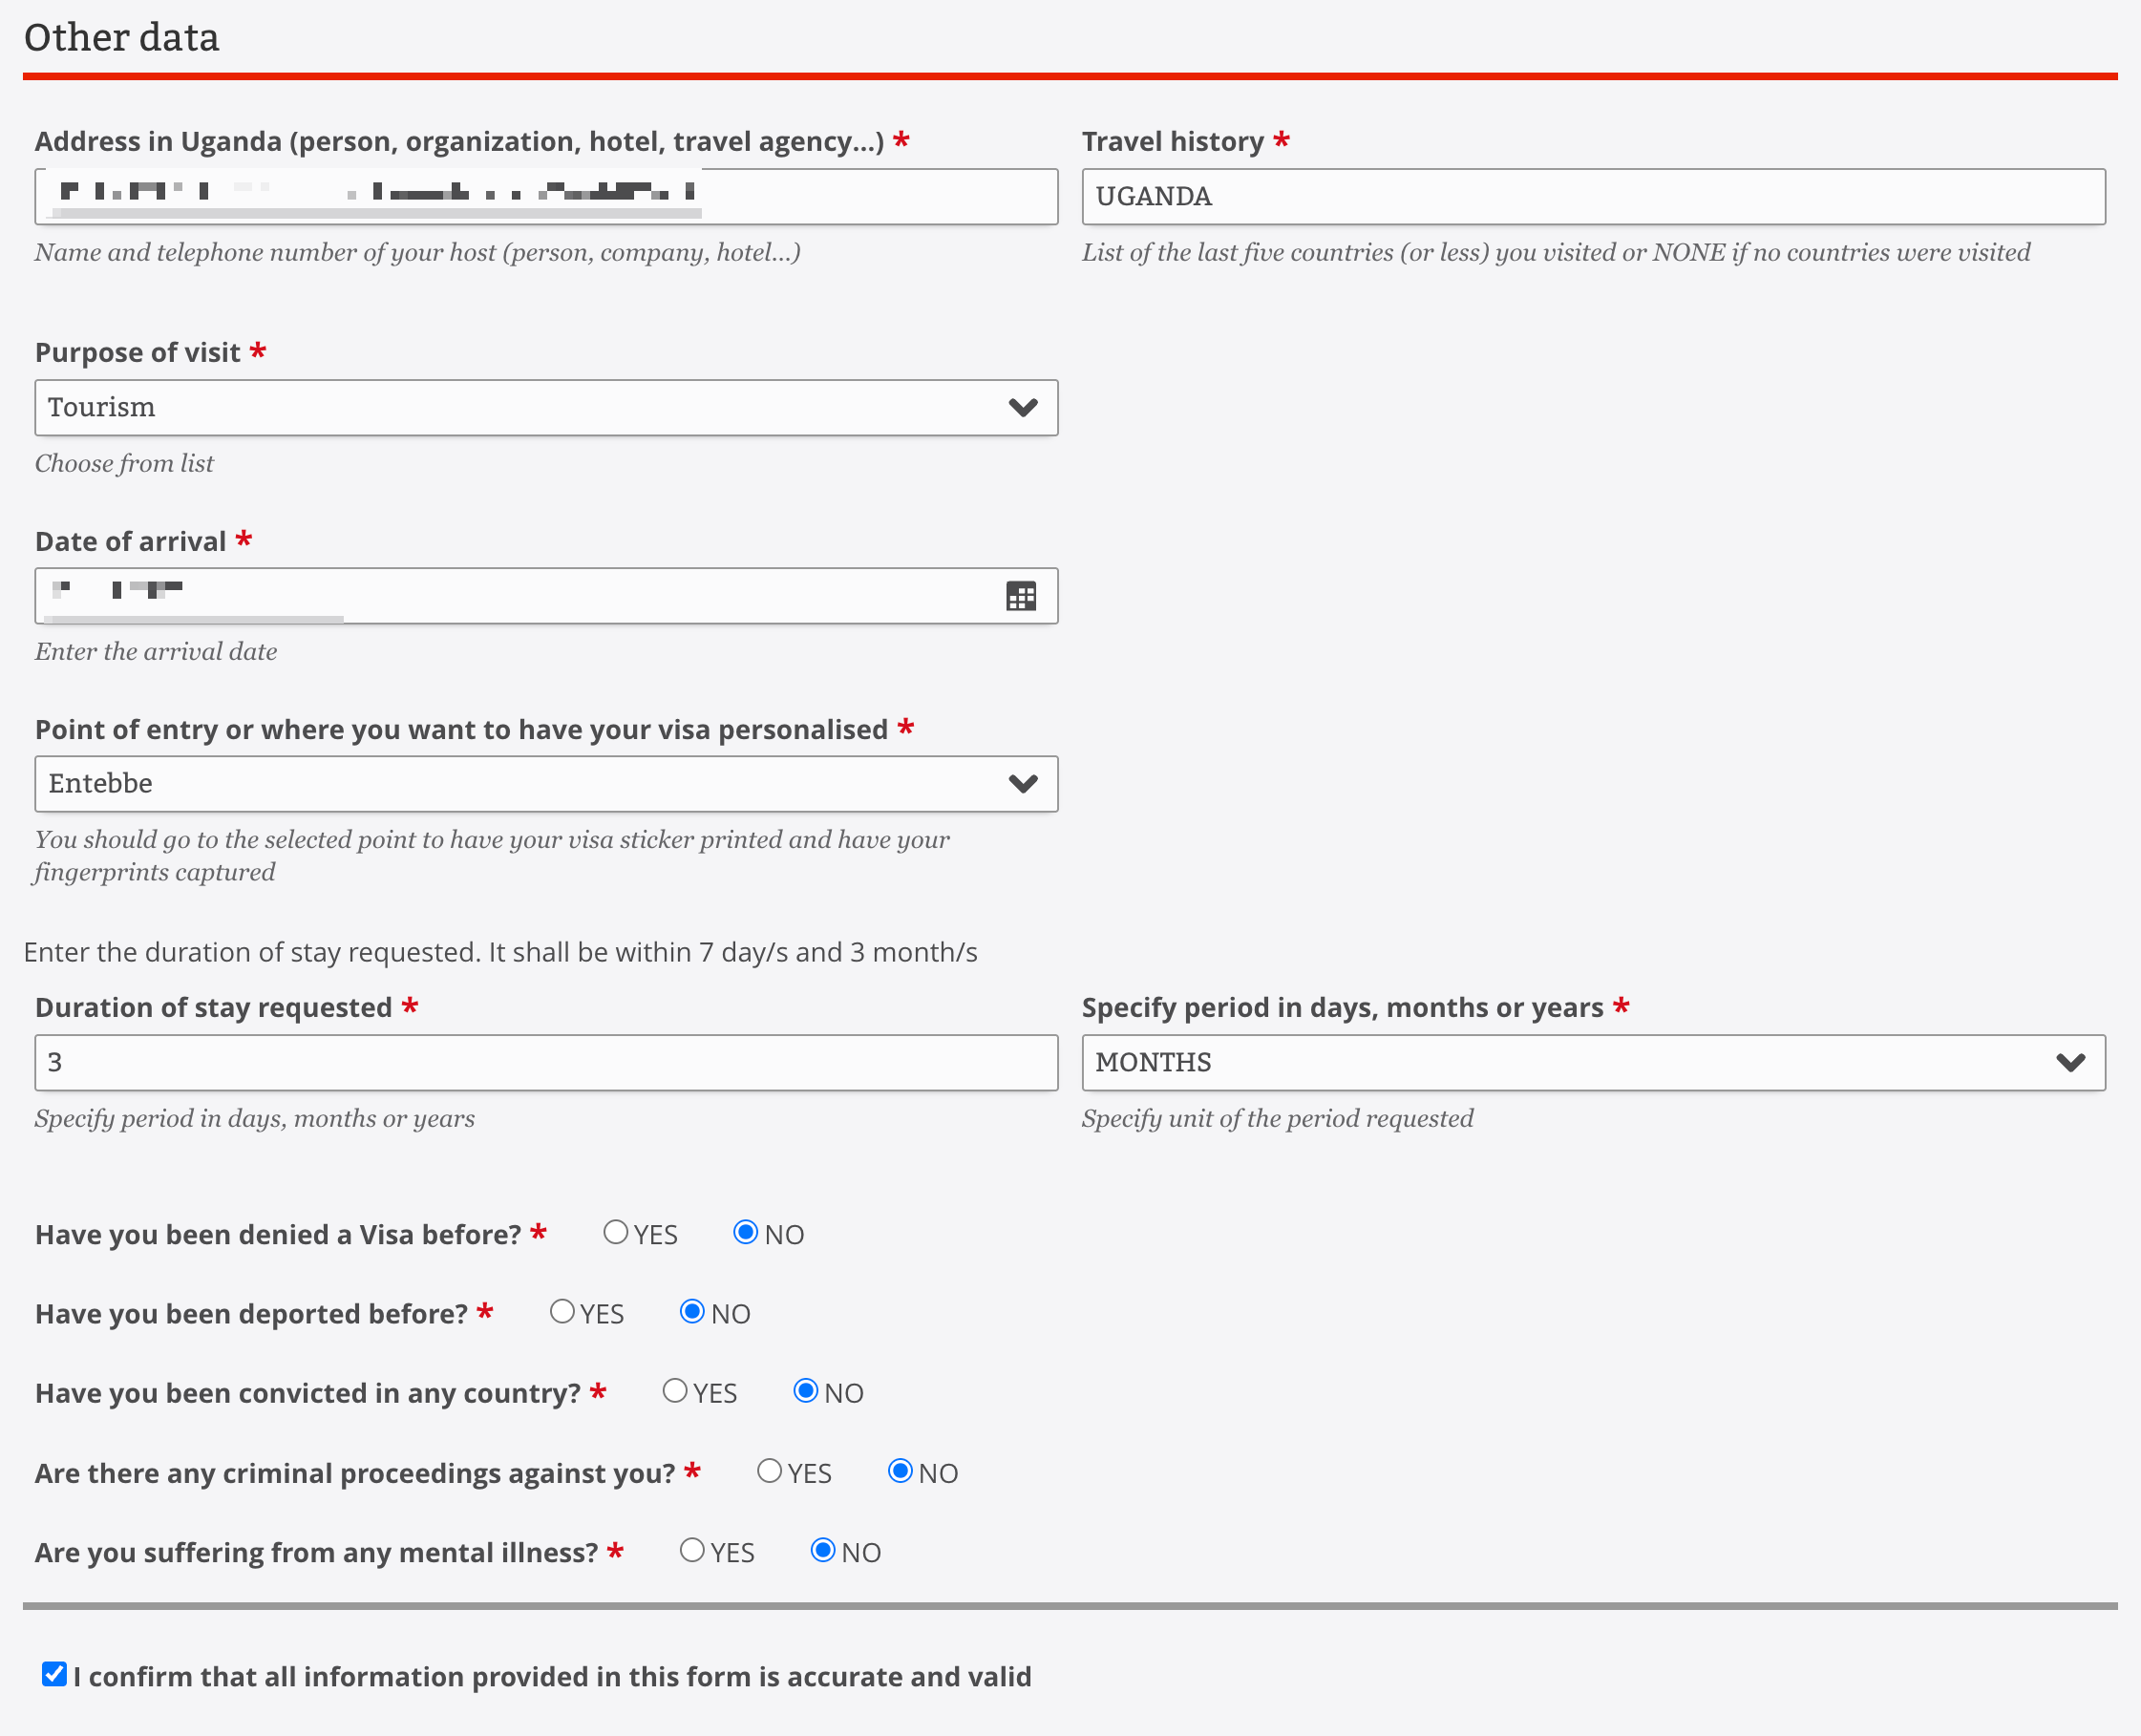The height and width of the screenshot is (1736, 2141).
Task: Uncheck the information accuracy confirmation checkbox
Action: [54, 1674]
